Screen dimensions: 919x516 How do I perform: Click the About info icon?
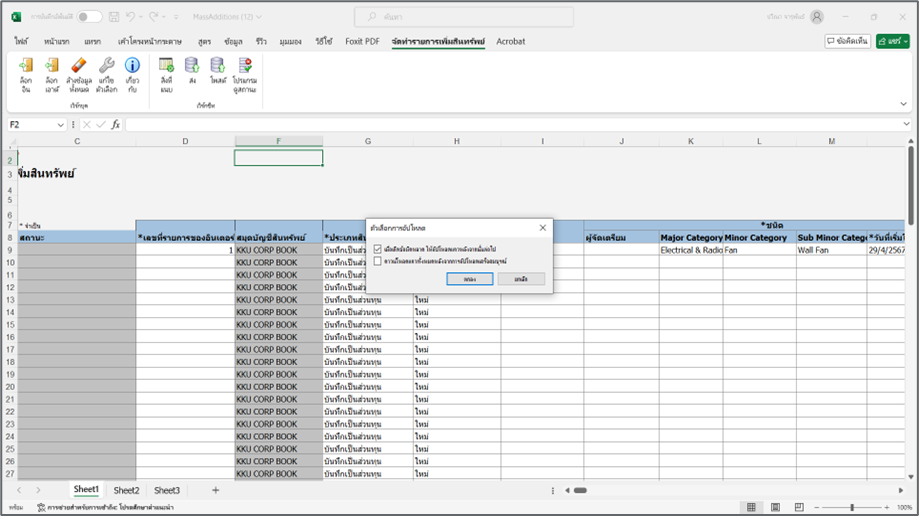[x=132, y=67]
